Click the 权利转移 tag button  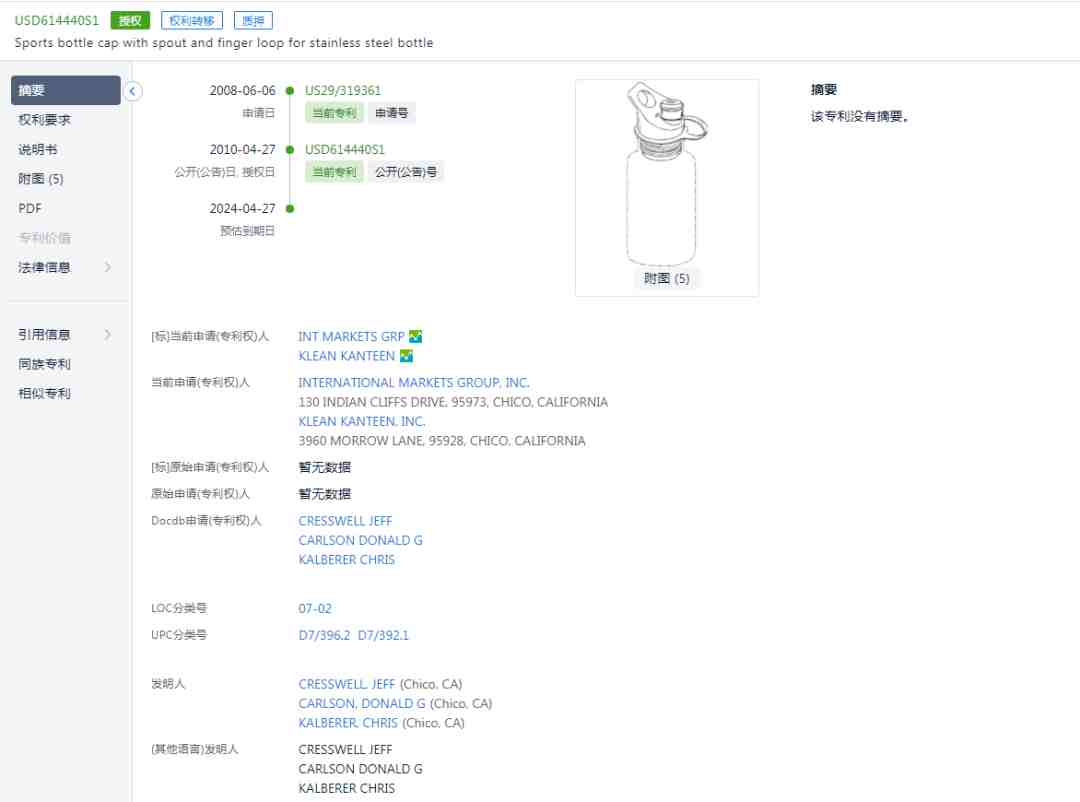[192, 21]
